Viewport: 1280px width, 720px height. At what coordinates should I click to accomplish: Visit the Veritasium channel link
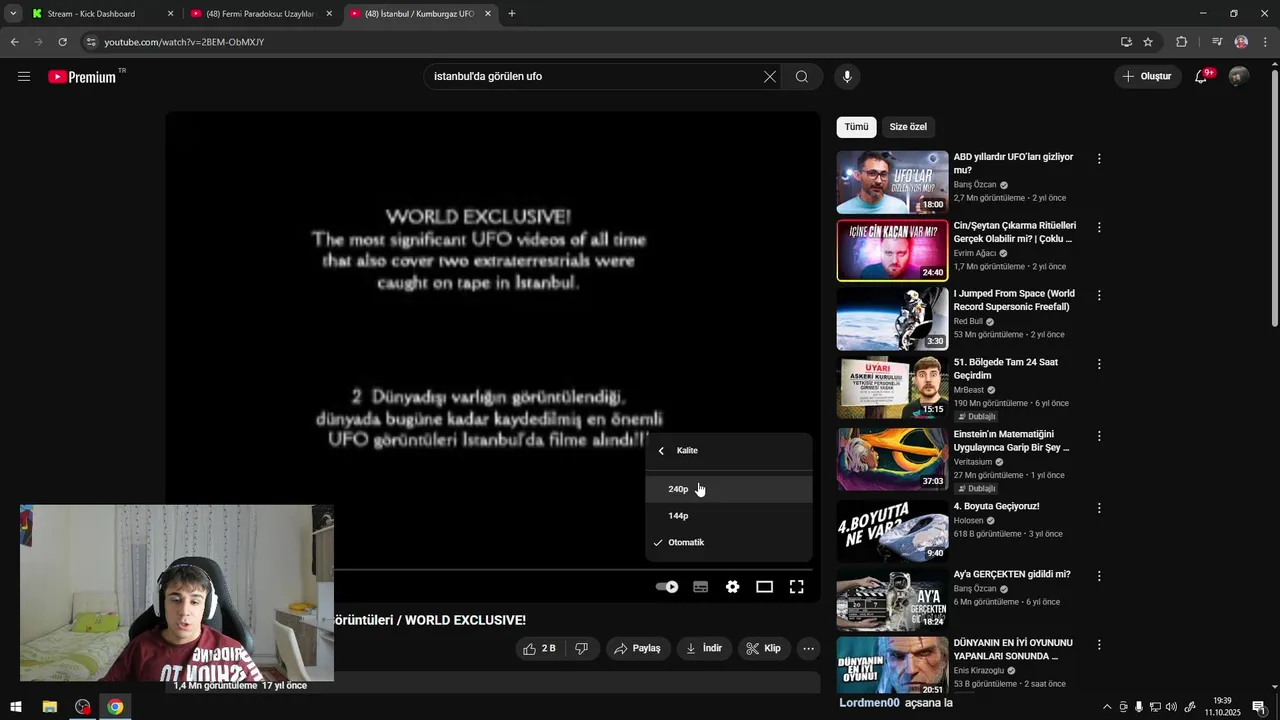click(973, 462)
